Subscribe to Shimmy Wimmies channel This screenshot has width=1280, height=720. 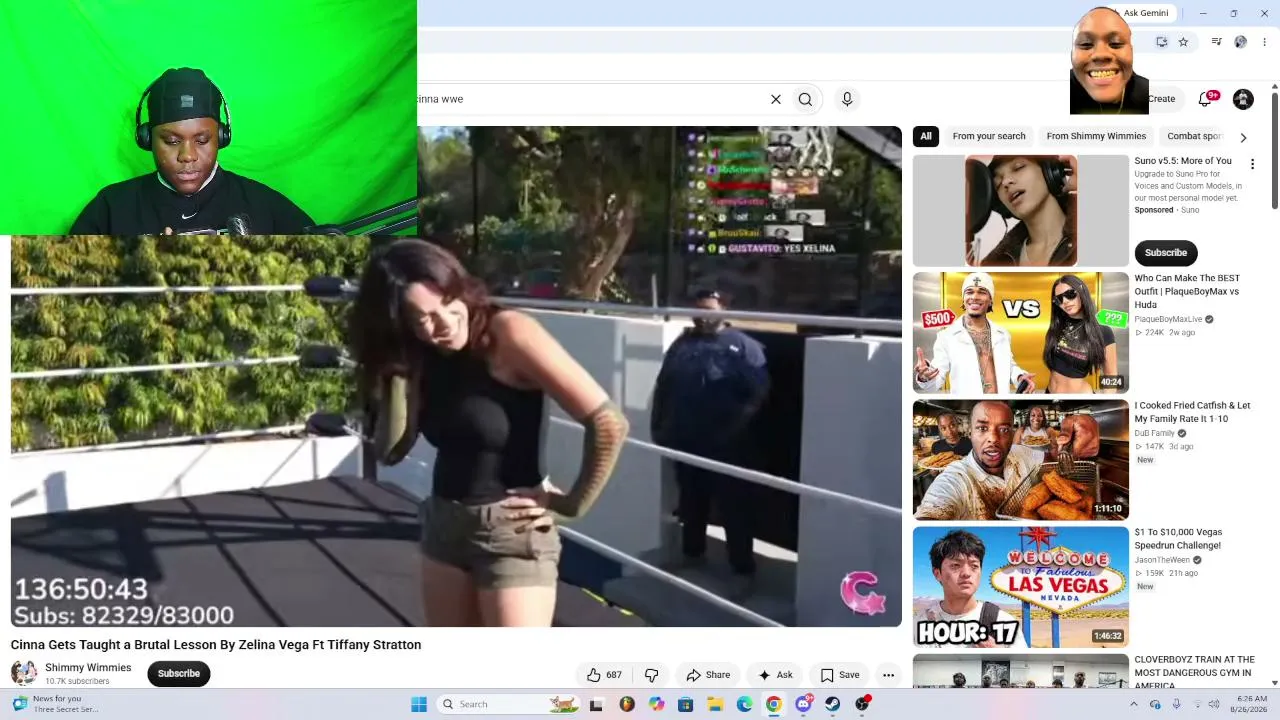pyautogui.click(x=179, y=673)
